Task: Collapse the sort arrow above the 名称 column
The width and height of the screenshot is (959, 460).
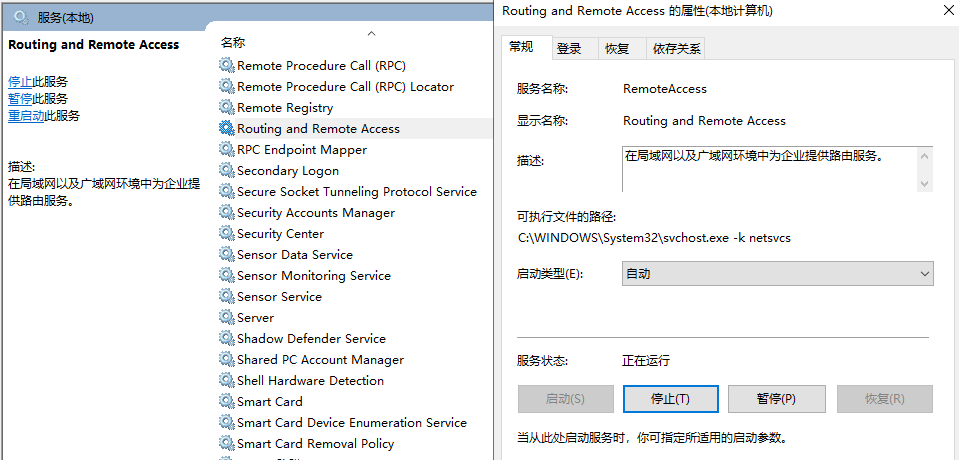Action: point(372,33)
